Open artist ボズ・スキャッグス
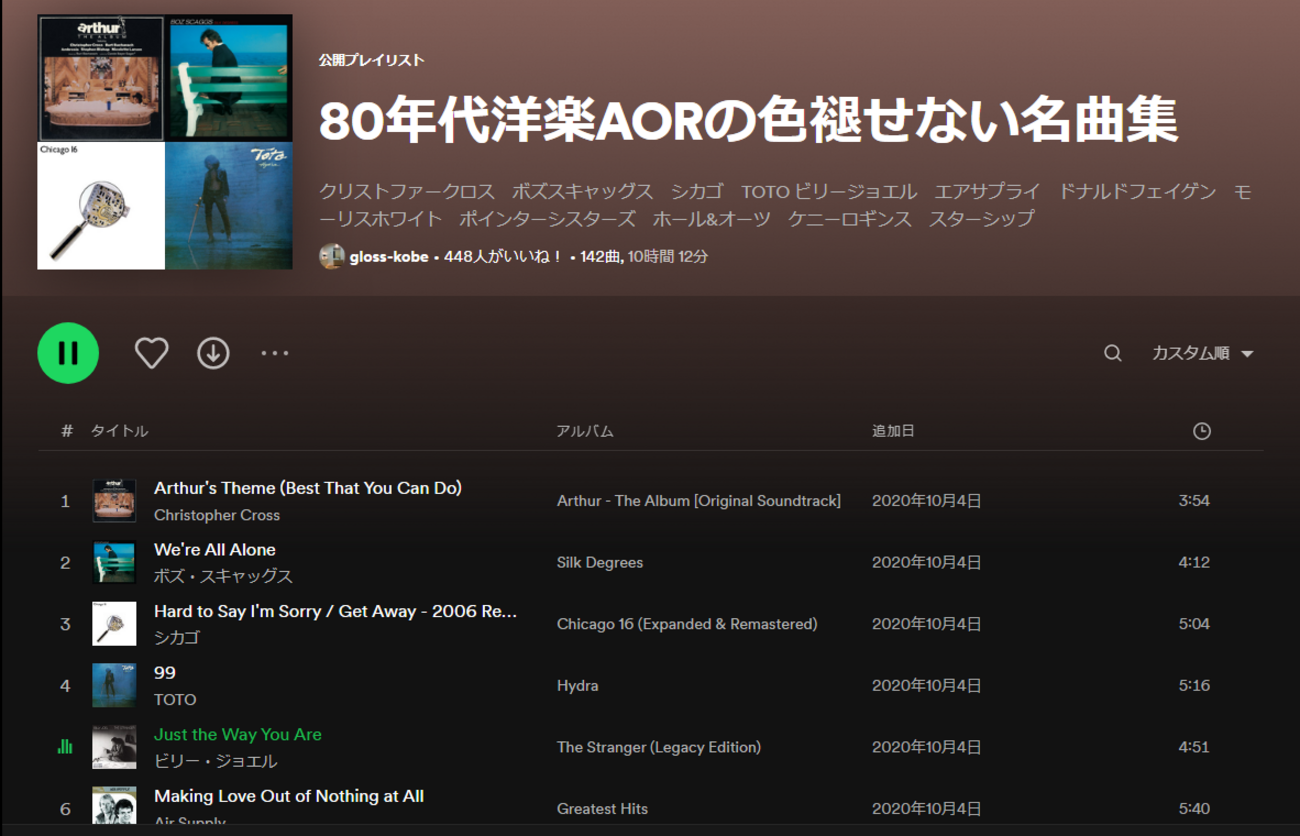1300x836 pixels. coord(223,577)
